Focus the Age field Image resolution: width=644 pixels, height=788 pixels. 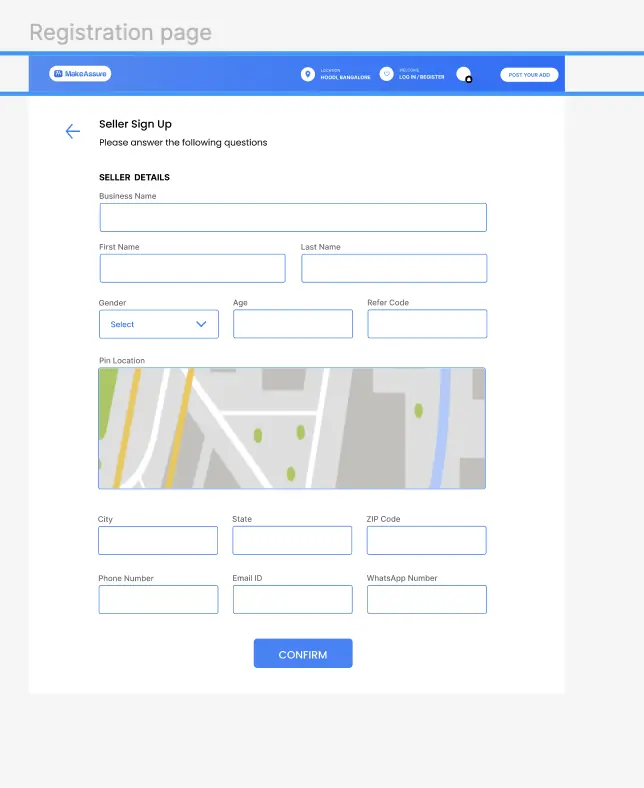[x=293, y=324]
